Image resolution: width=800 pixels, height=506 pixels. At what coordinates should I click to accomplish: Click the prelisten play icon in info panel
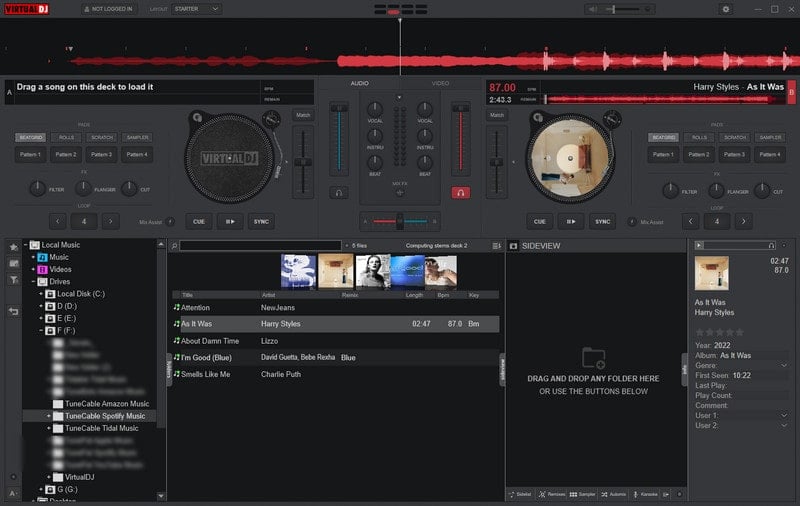(699, 245)
